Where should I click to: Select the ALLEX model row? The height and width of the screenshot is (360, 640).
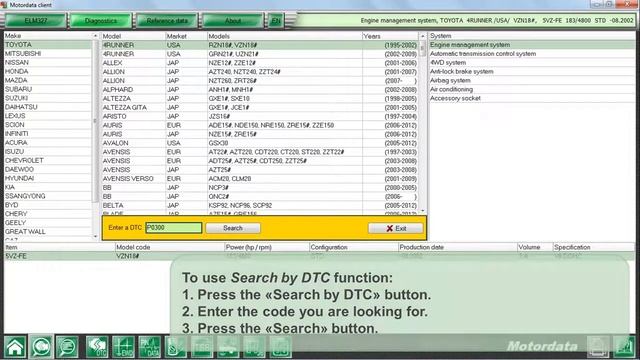click(x=260, y=63)
